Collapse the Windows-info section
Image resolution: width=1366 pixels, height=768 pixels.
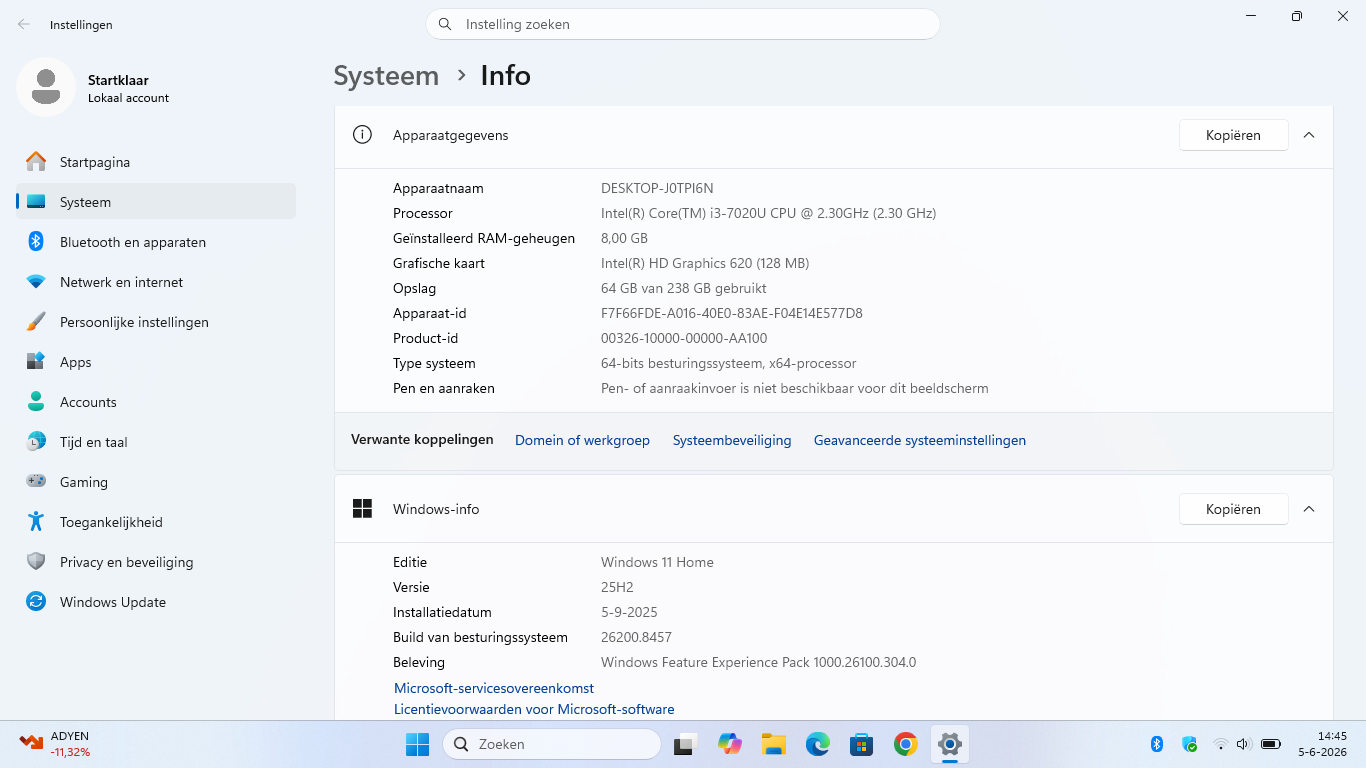click(1309, 509)
